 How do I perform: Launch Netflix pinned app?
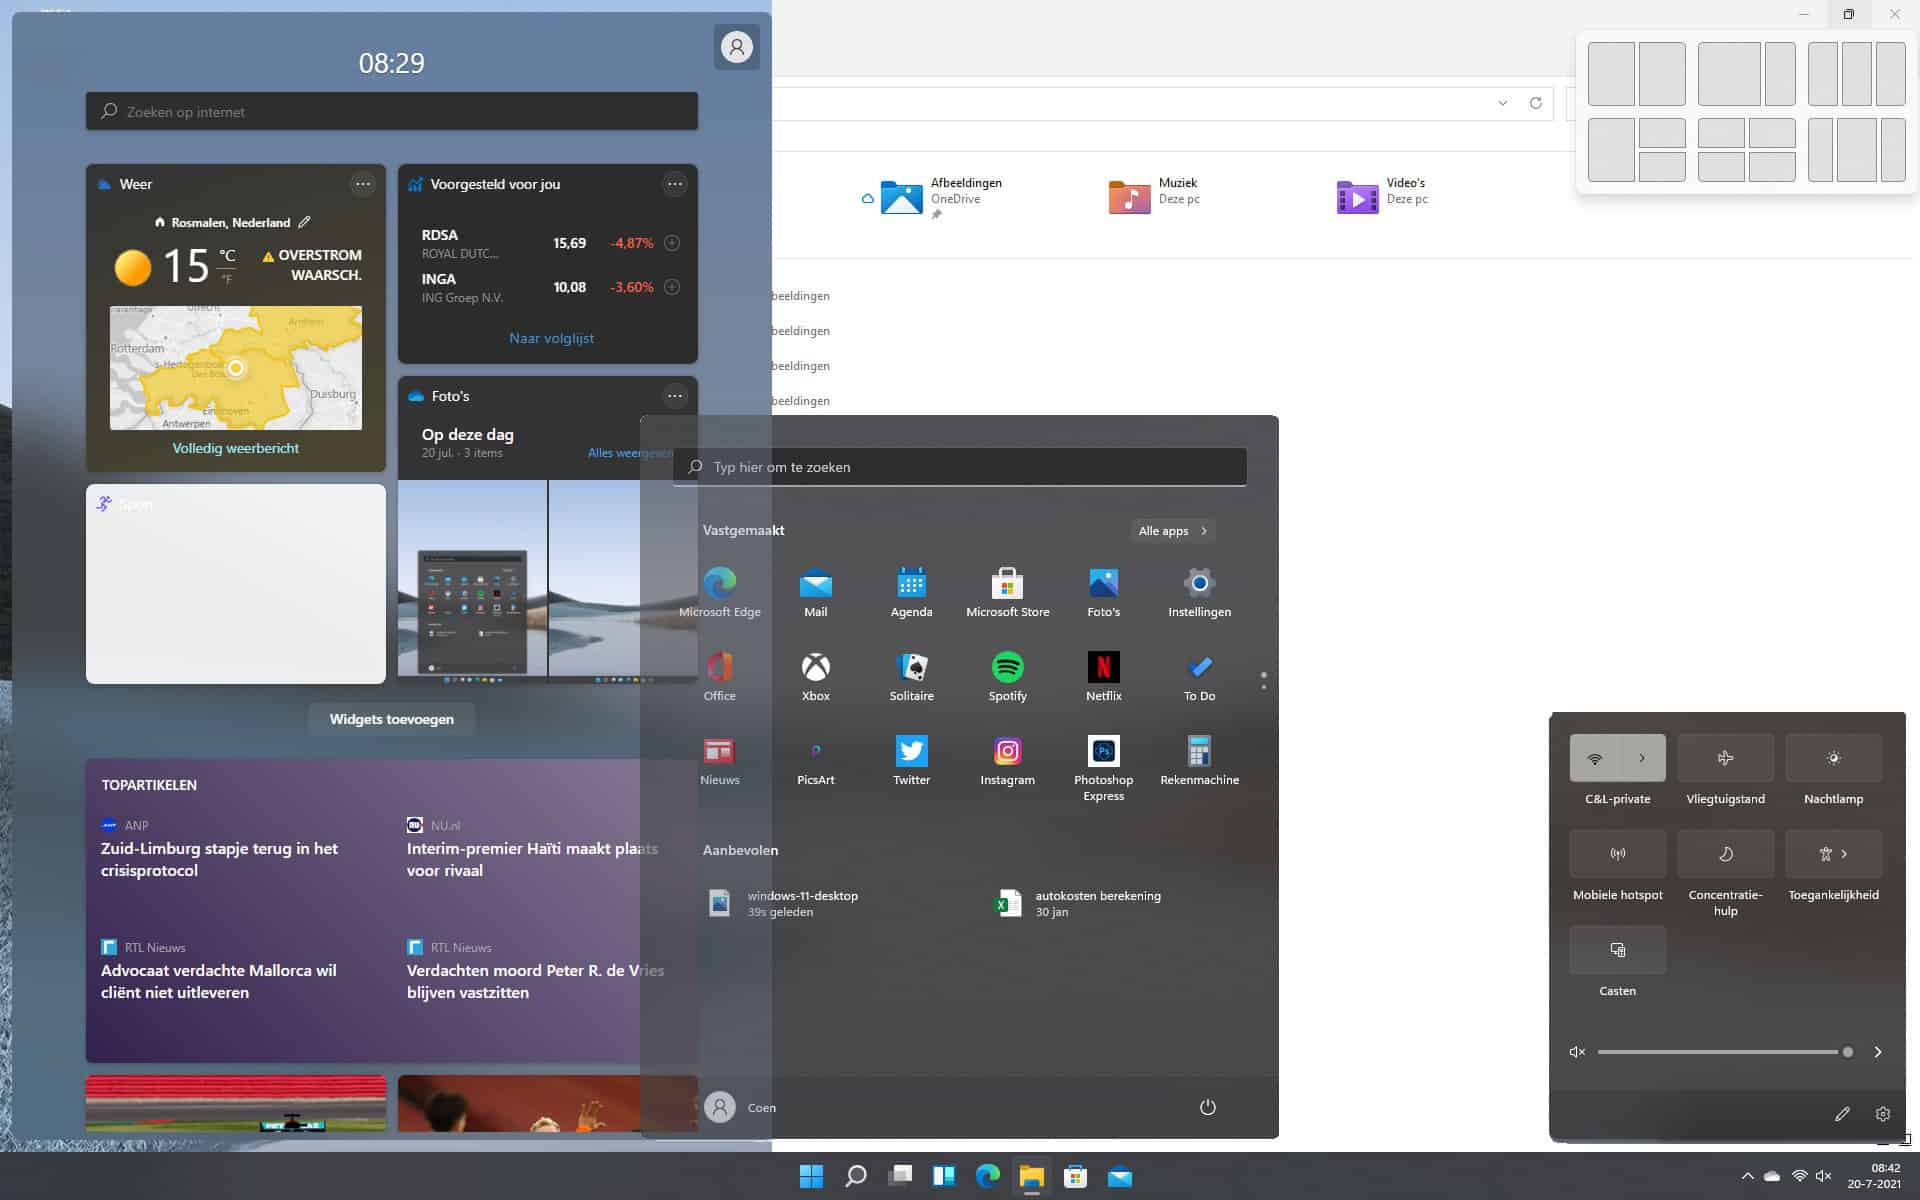pyautogui.click(x=1104, y=676)
